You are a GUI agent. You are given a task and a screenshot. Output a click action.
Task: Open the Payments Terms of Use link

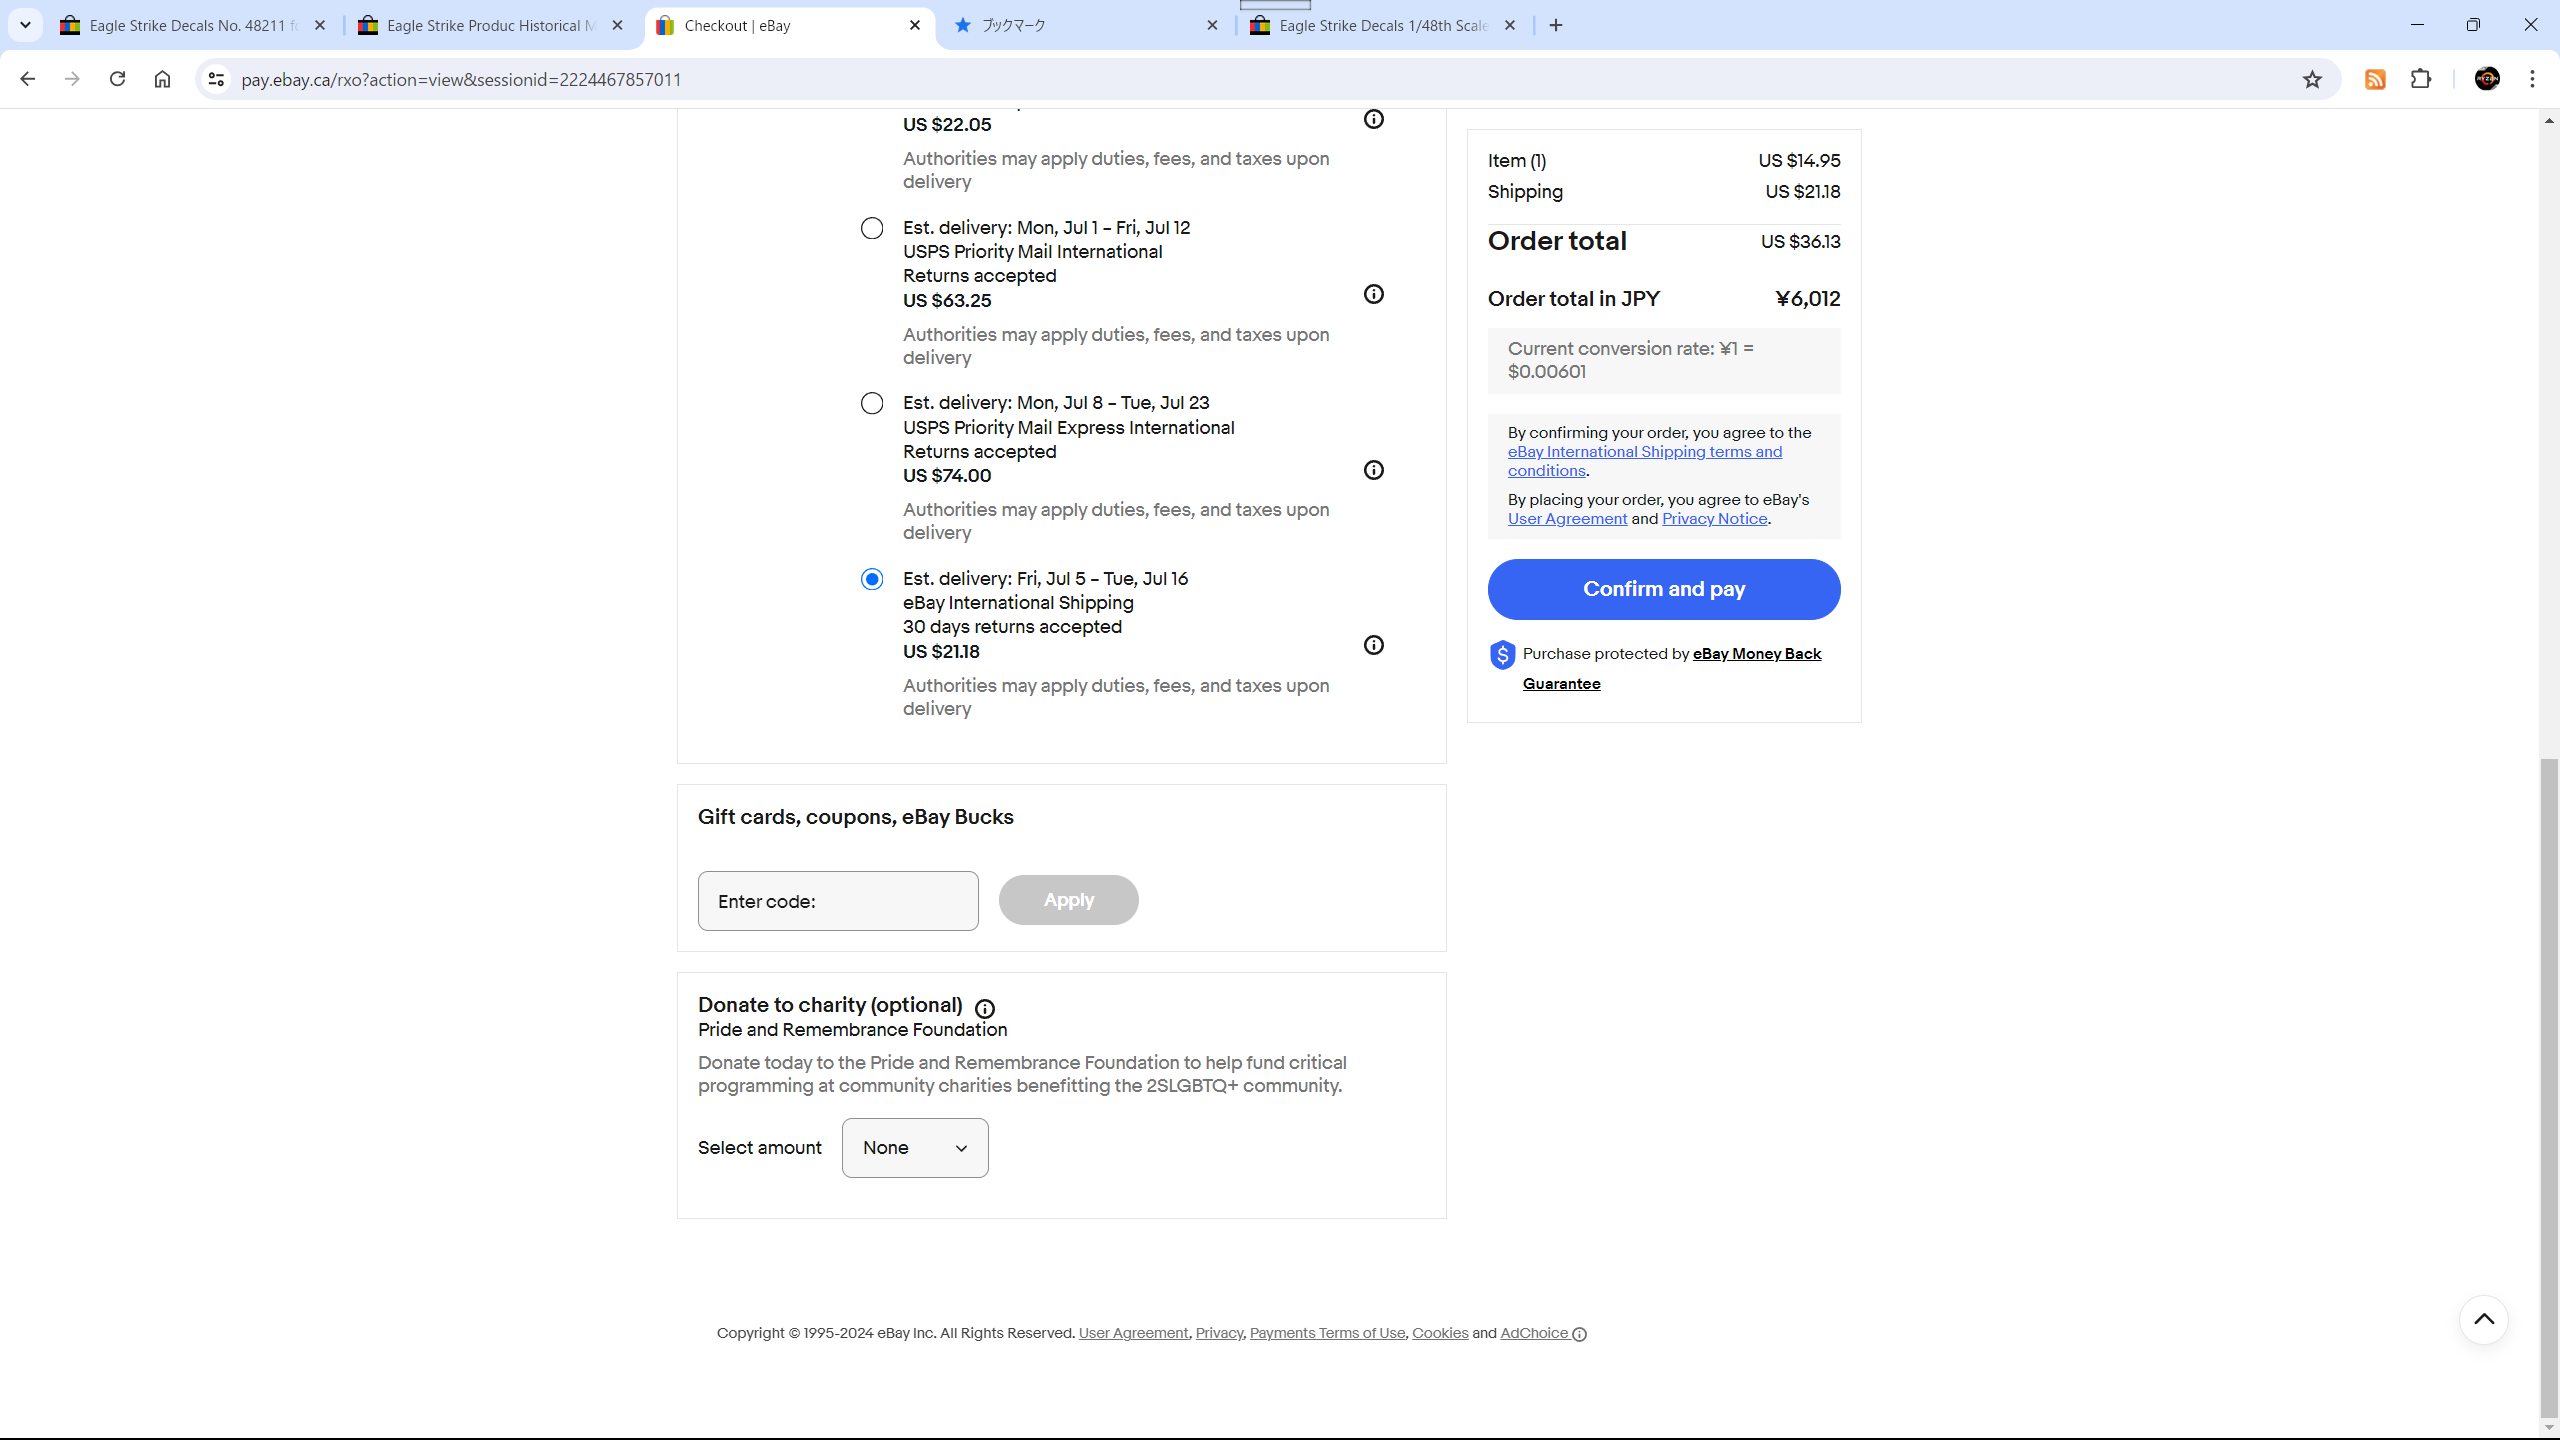pos(1327,1333)
